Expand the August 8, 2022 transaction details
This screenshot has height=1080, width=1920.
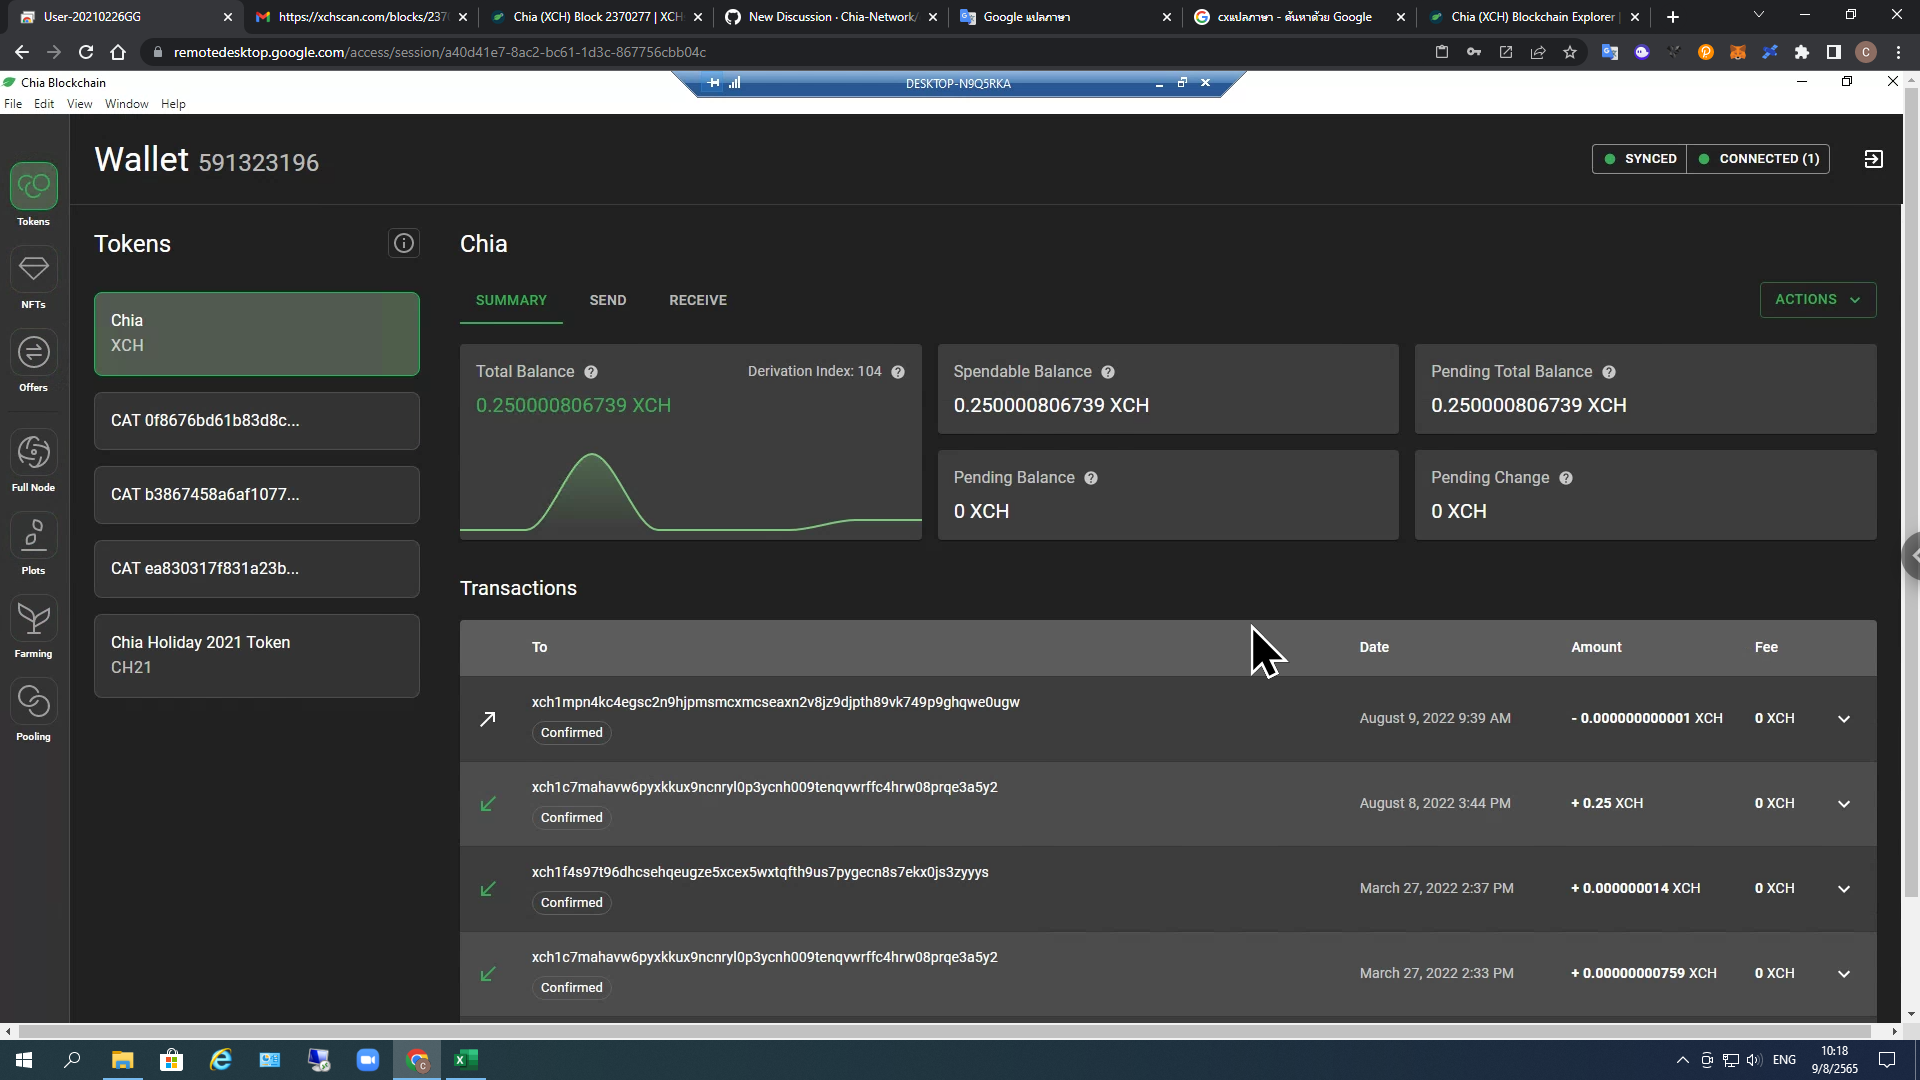[x=1844, y=804]
